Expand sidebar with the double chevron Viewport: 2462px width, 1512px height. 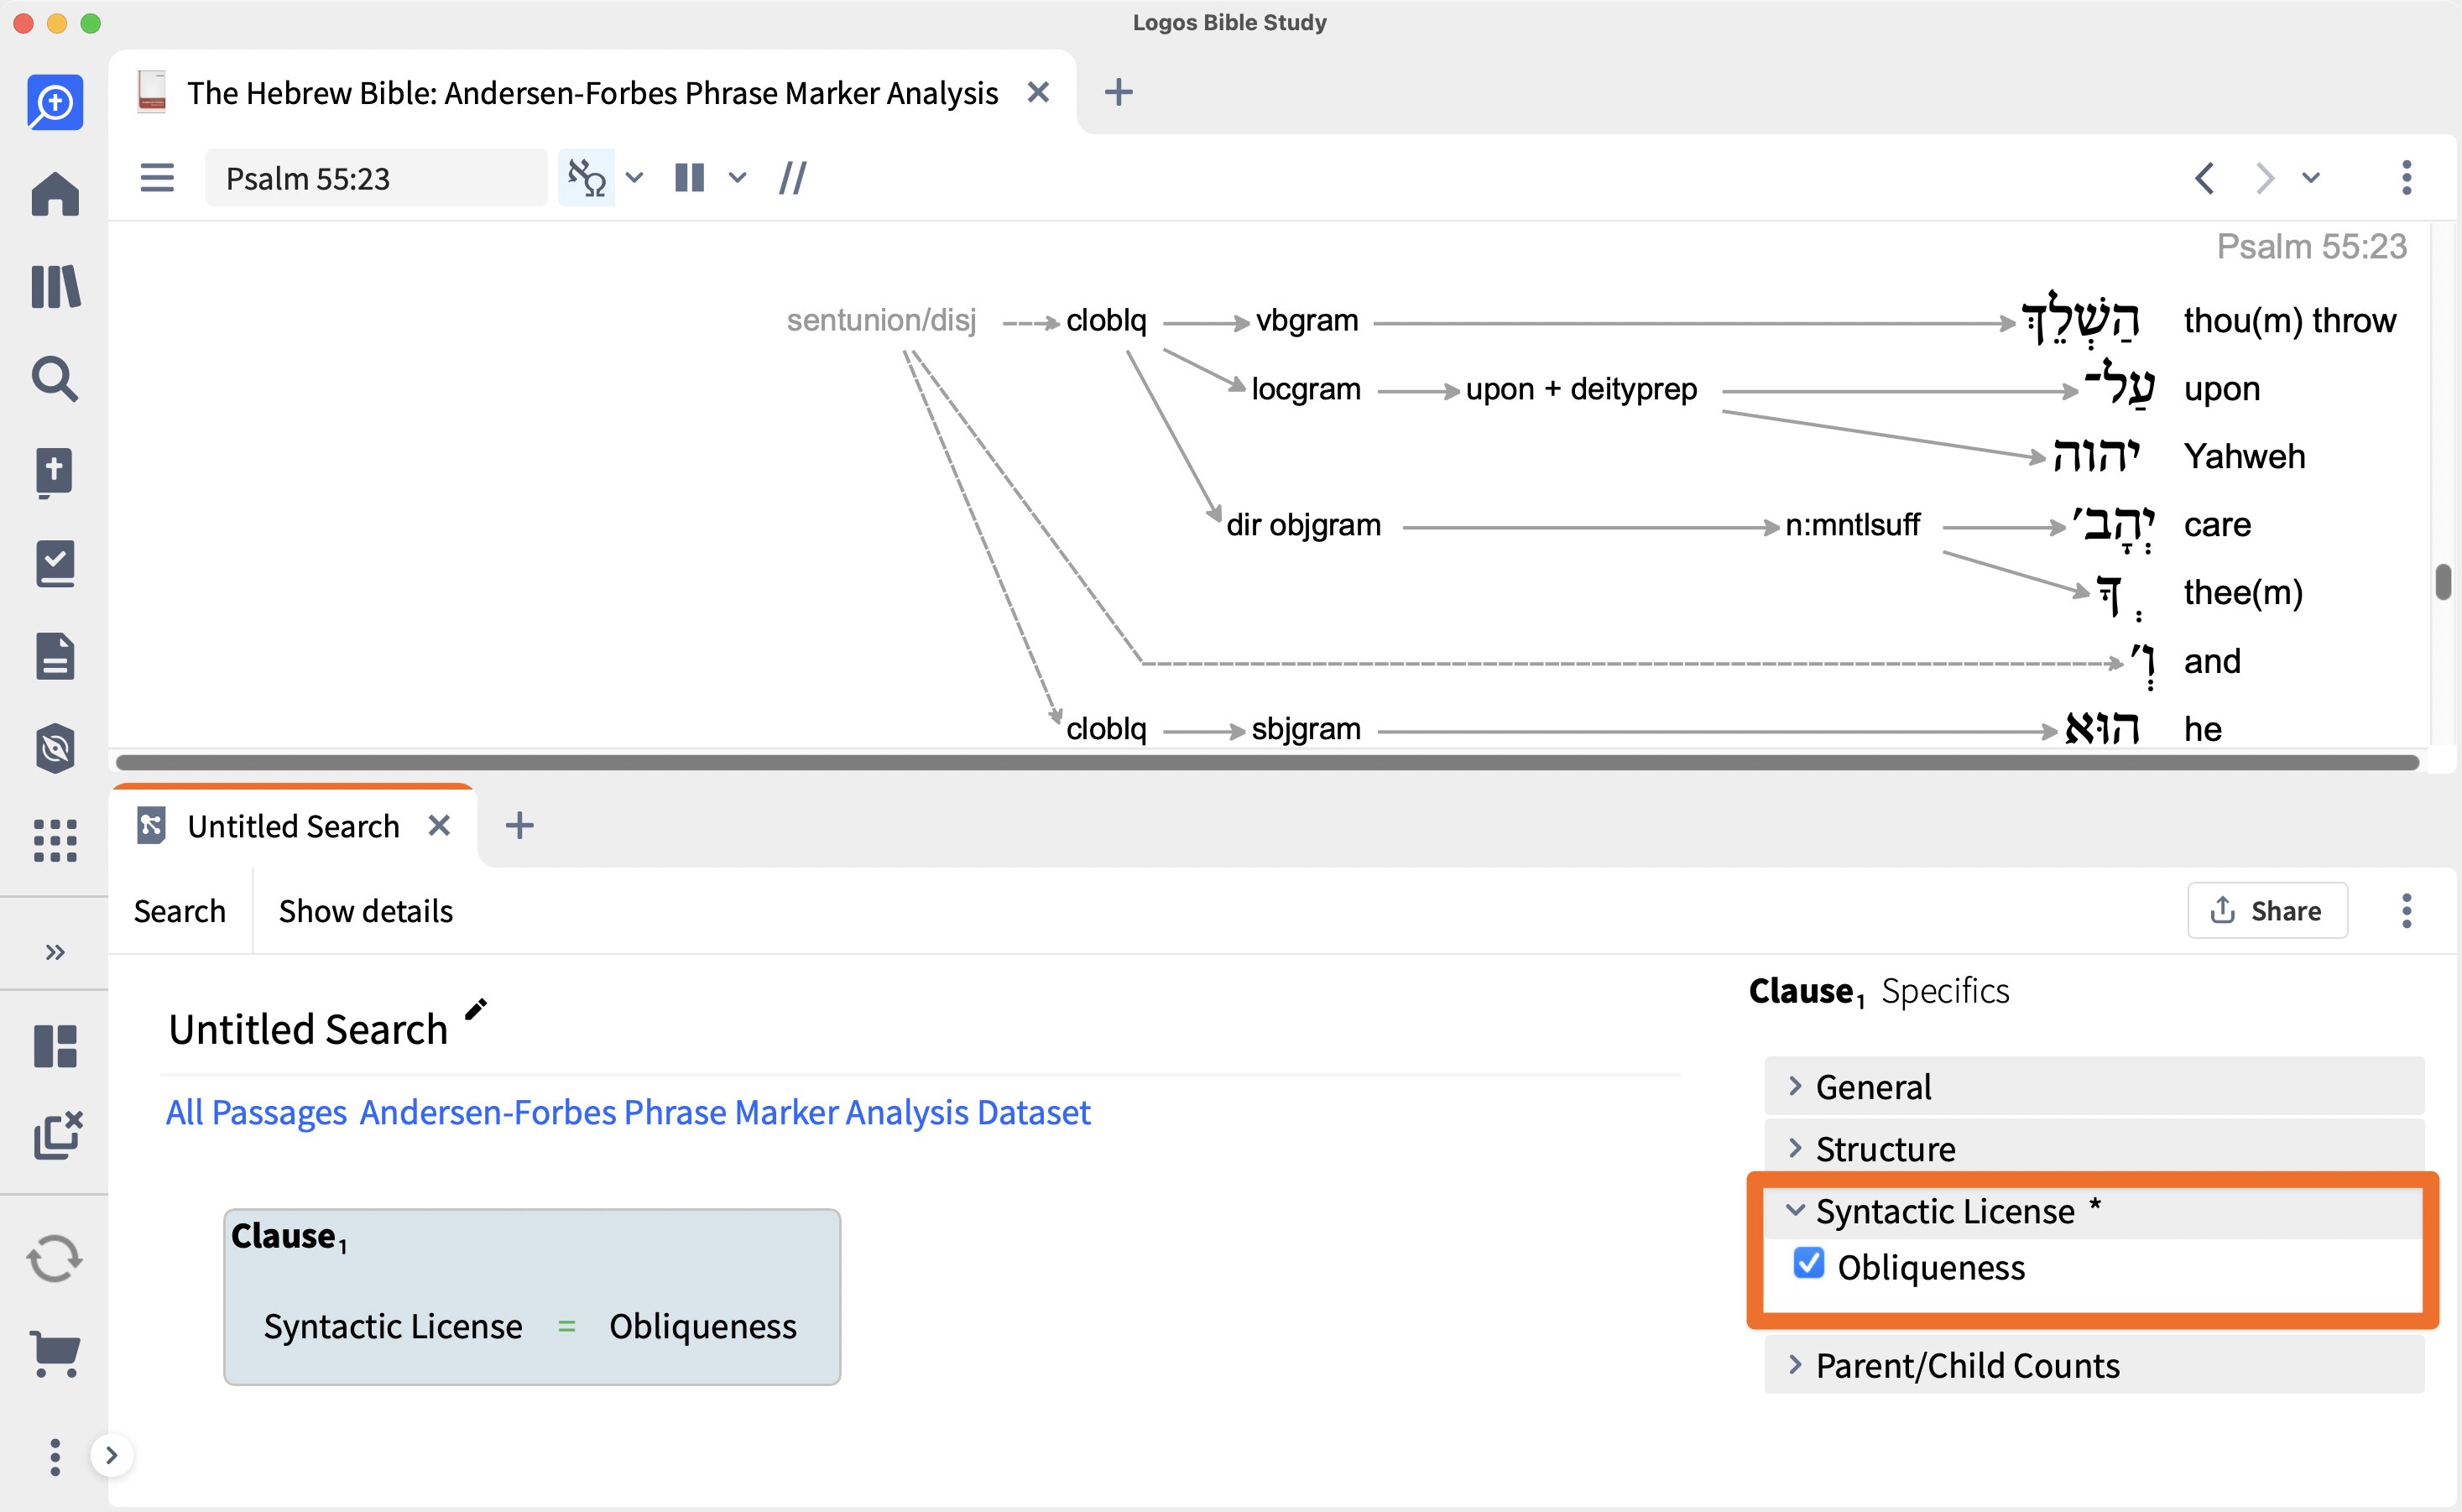click(x=55, y=952)
